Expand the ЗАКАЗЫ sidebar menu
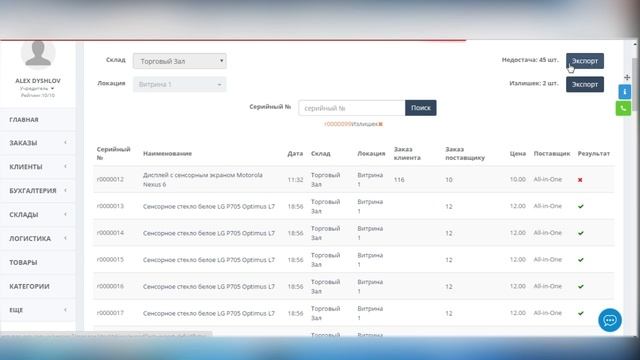 point(38,143)
